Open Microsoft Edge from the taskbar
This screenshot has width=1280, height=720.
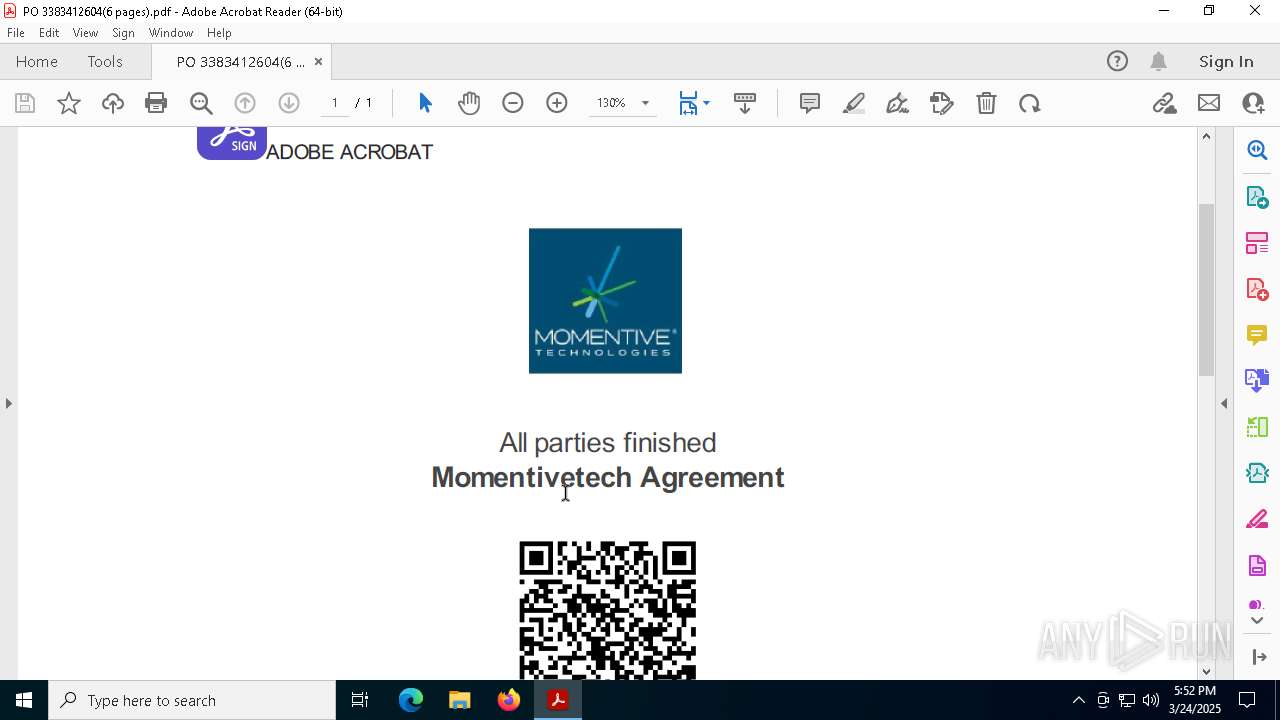[x=411, y=700]
